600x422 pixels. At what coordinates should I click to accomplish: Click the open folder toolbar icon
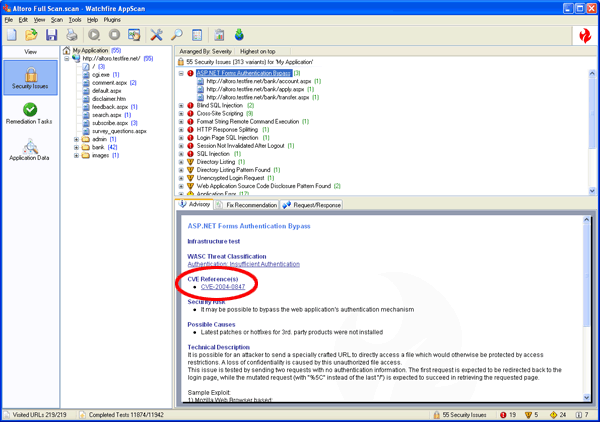pyautogui.click(x=31, y=36)
